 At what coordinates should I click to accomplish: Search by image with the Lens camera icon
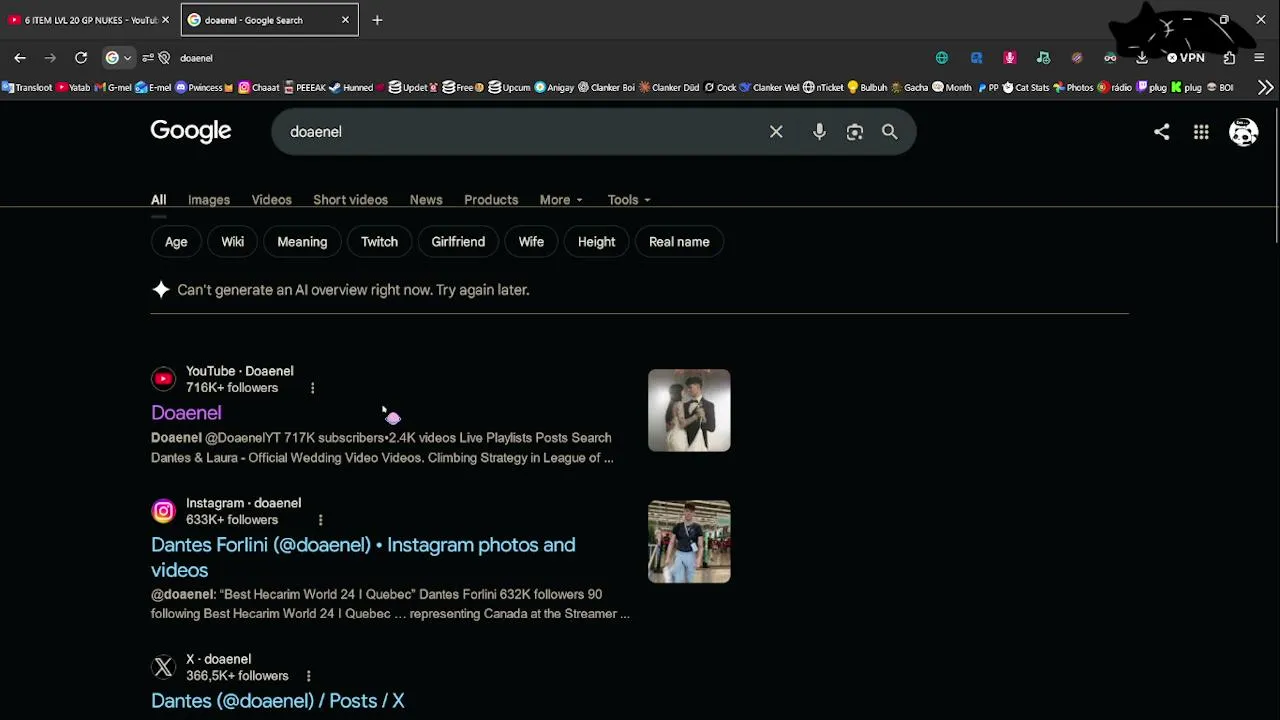855,132
